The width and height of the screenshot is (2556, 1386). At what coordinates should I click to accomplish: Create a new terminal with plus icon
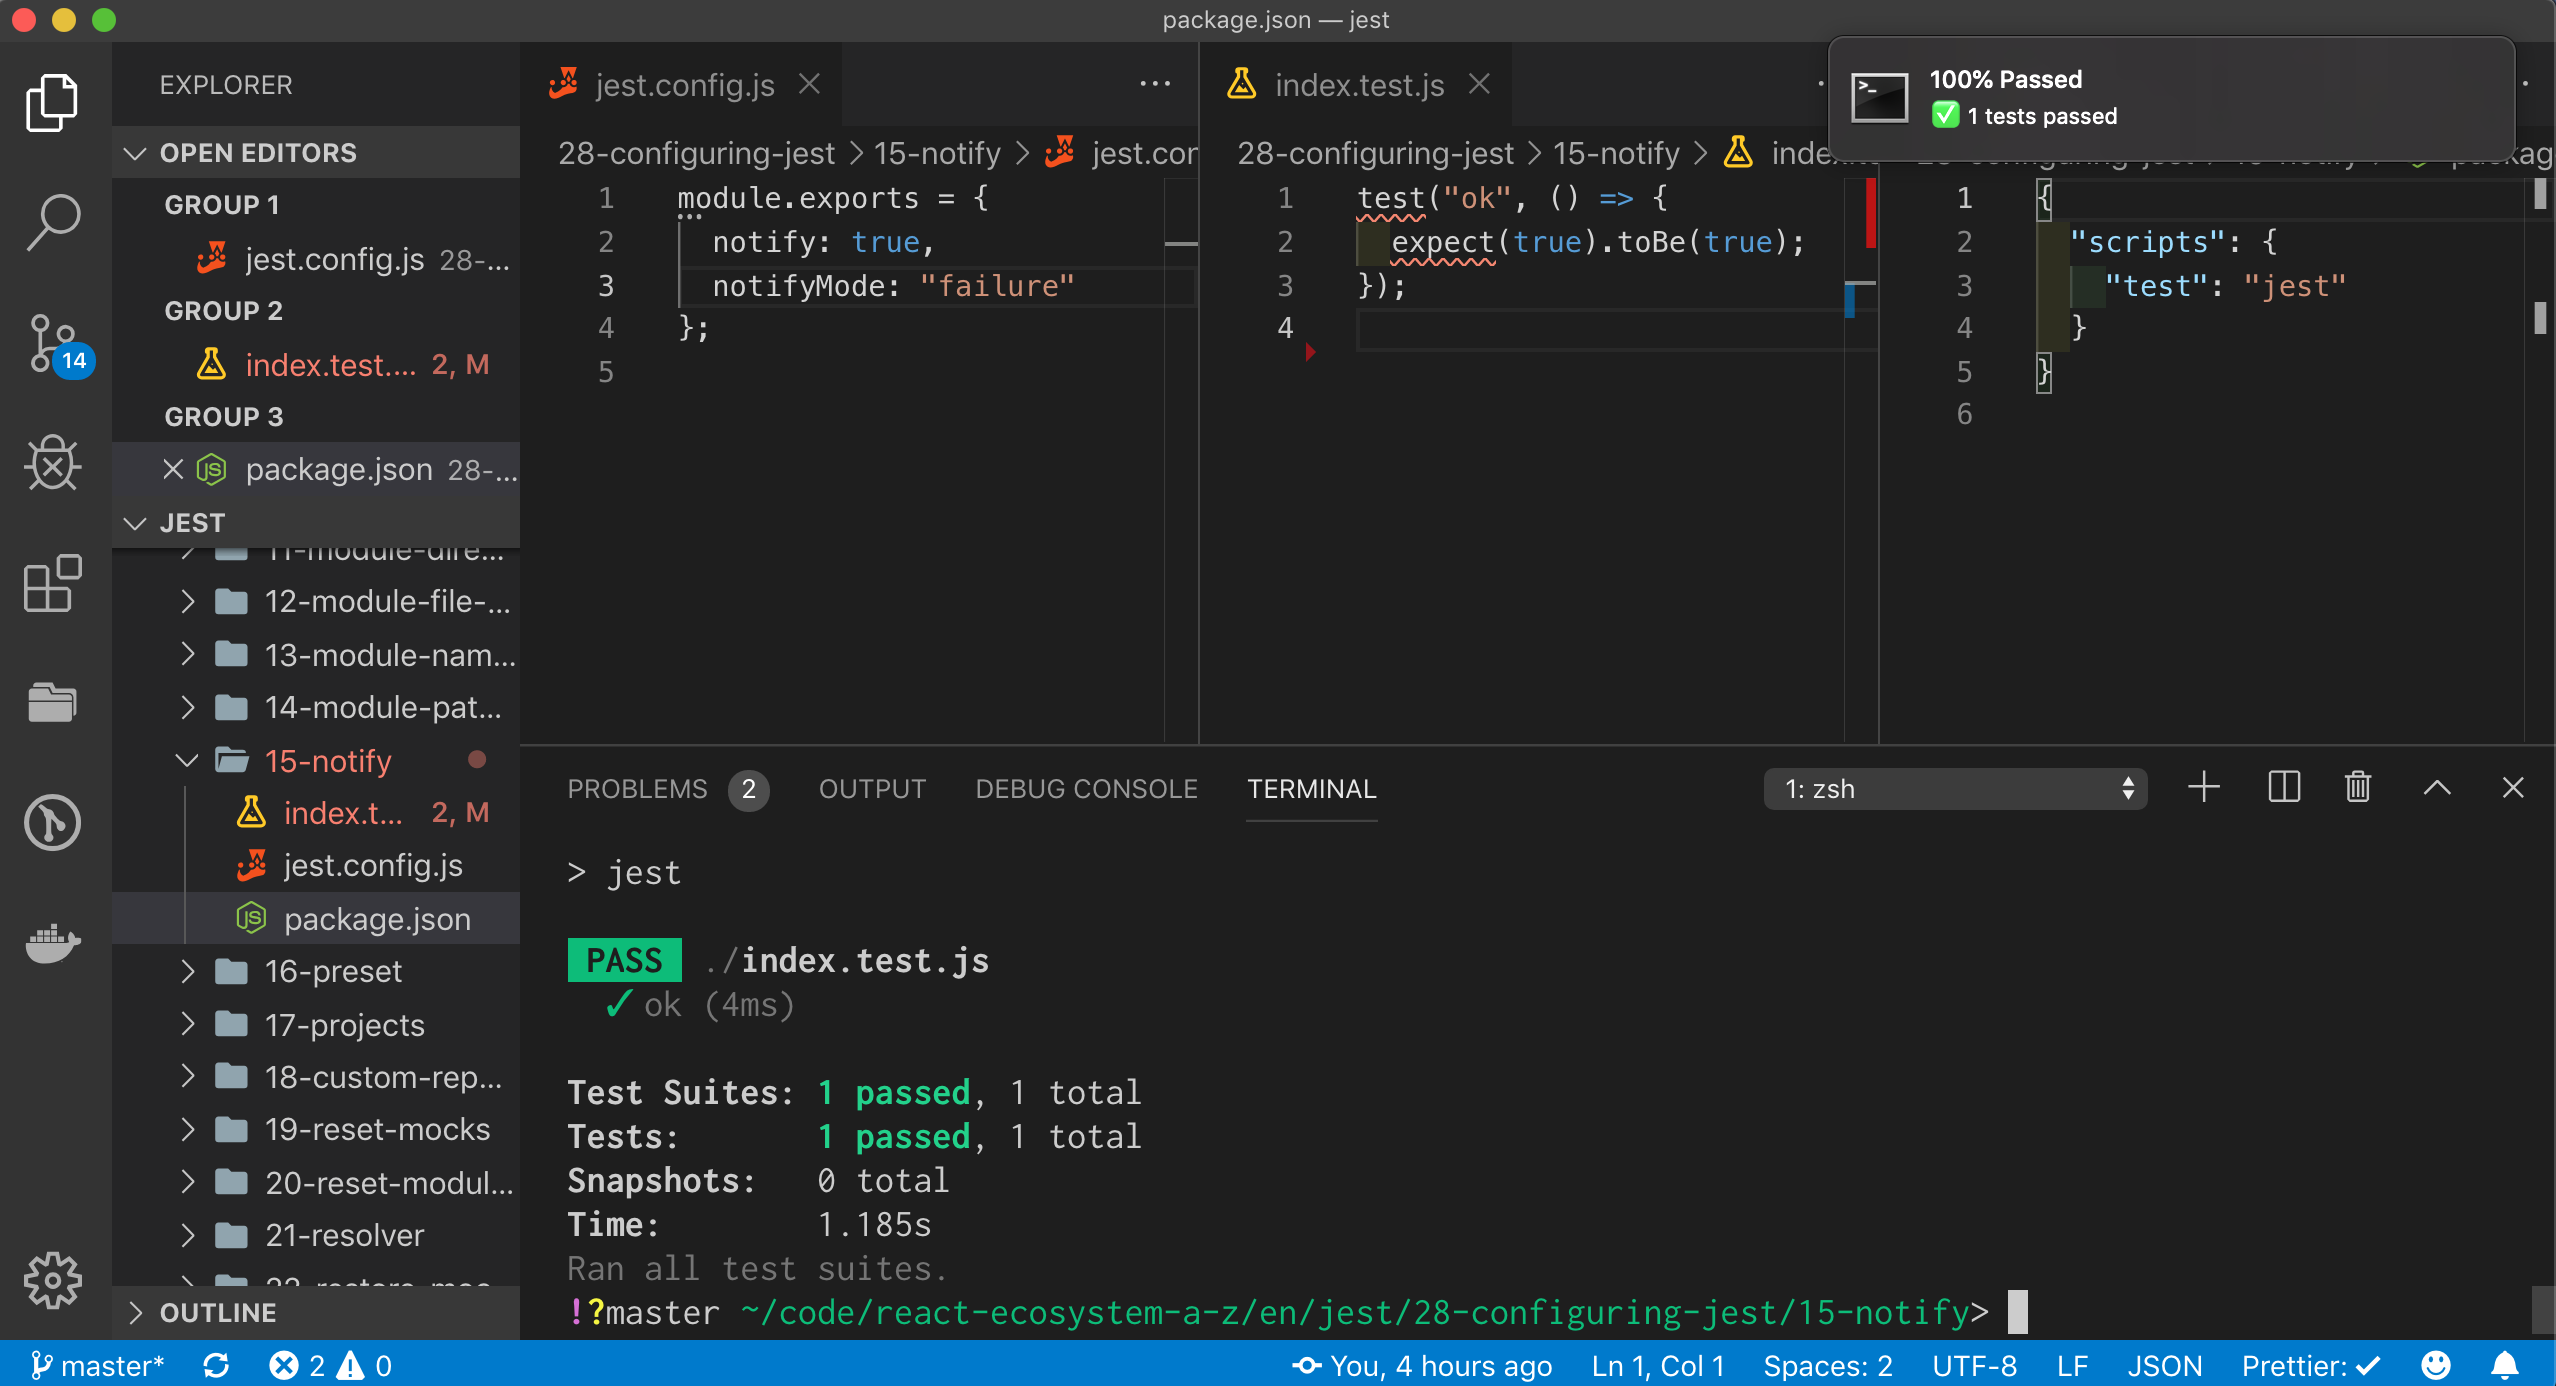(x=2204, y=788)
